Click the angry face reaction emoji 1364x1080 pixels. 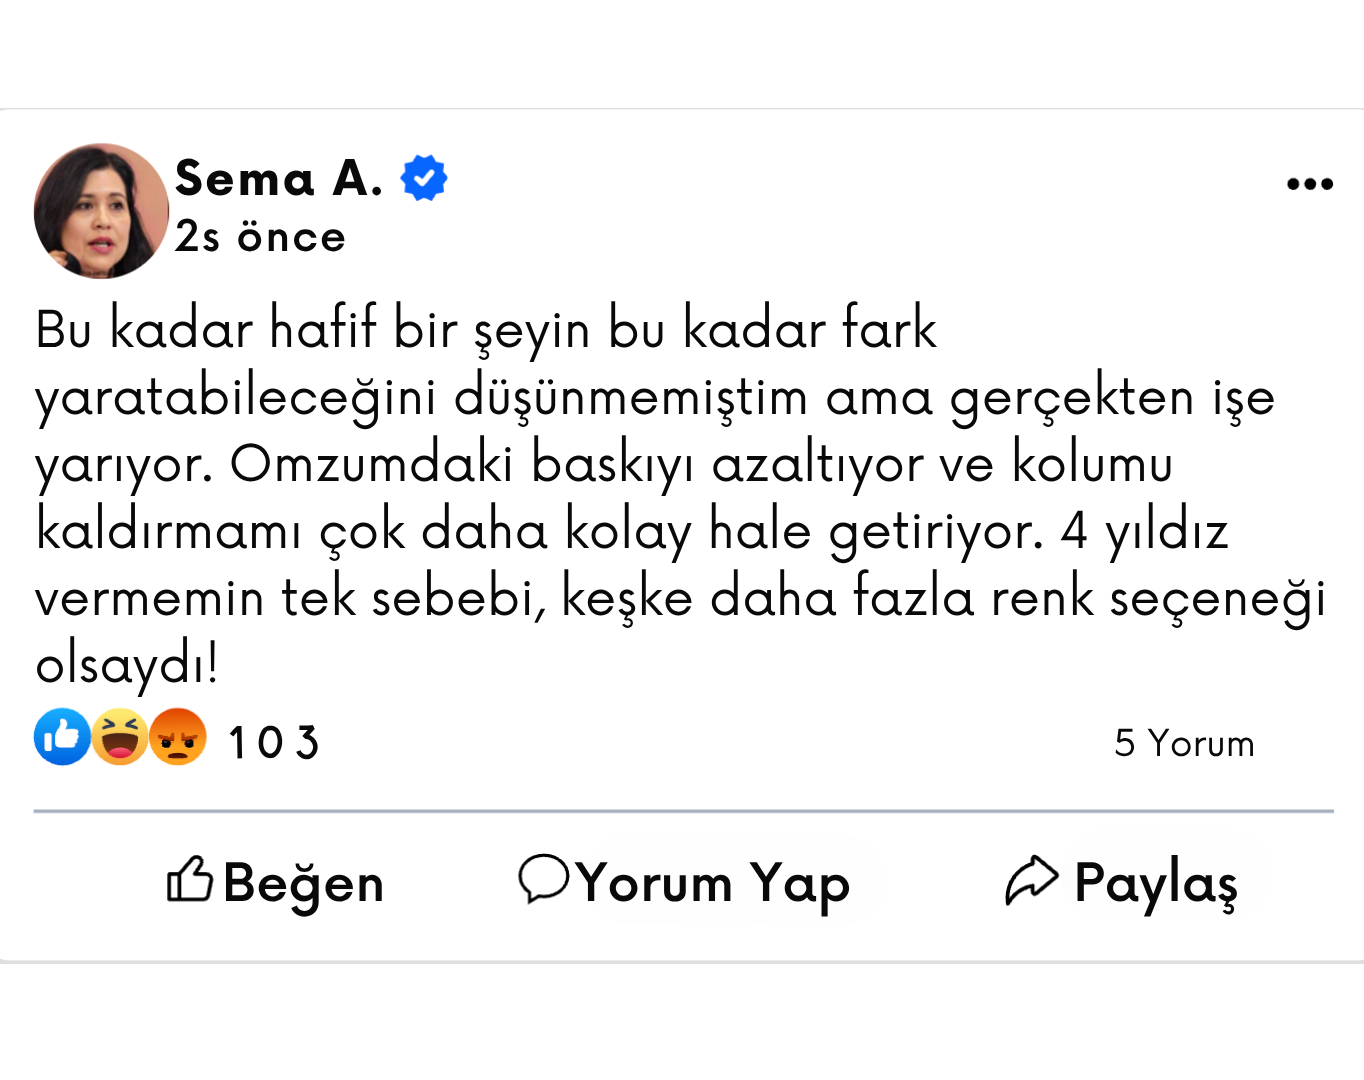[x=178, y=737]
